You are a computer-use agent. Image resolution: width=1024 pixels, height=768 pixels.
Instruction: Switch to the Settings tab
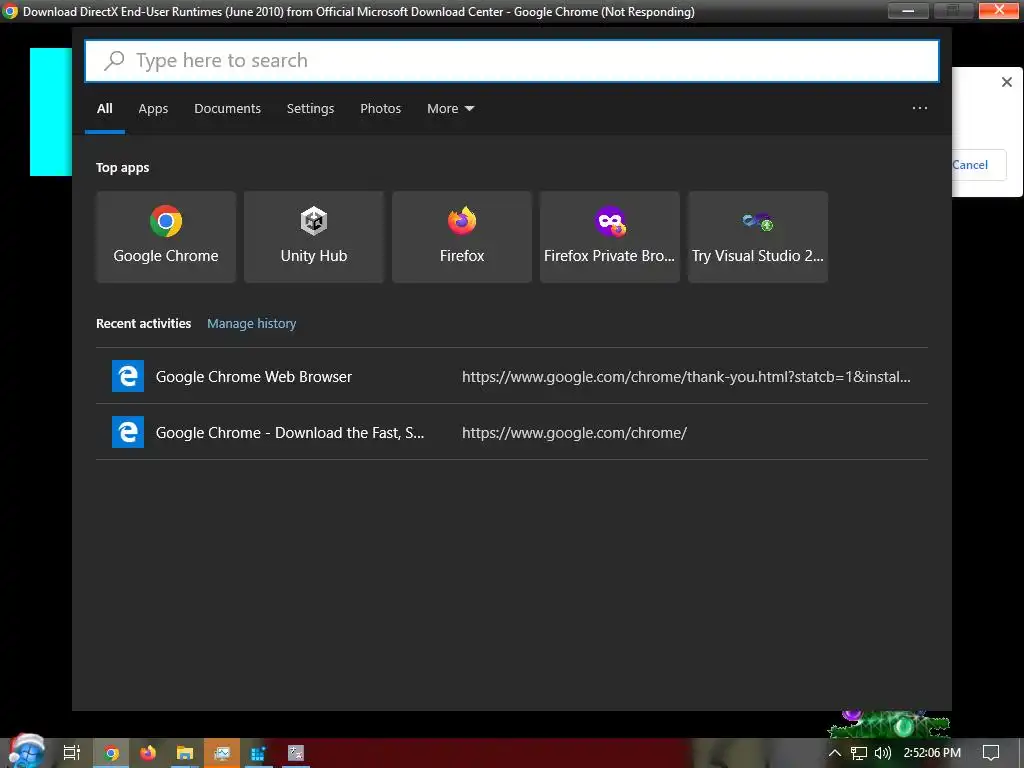310,108
